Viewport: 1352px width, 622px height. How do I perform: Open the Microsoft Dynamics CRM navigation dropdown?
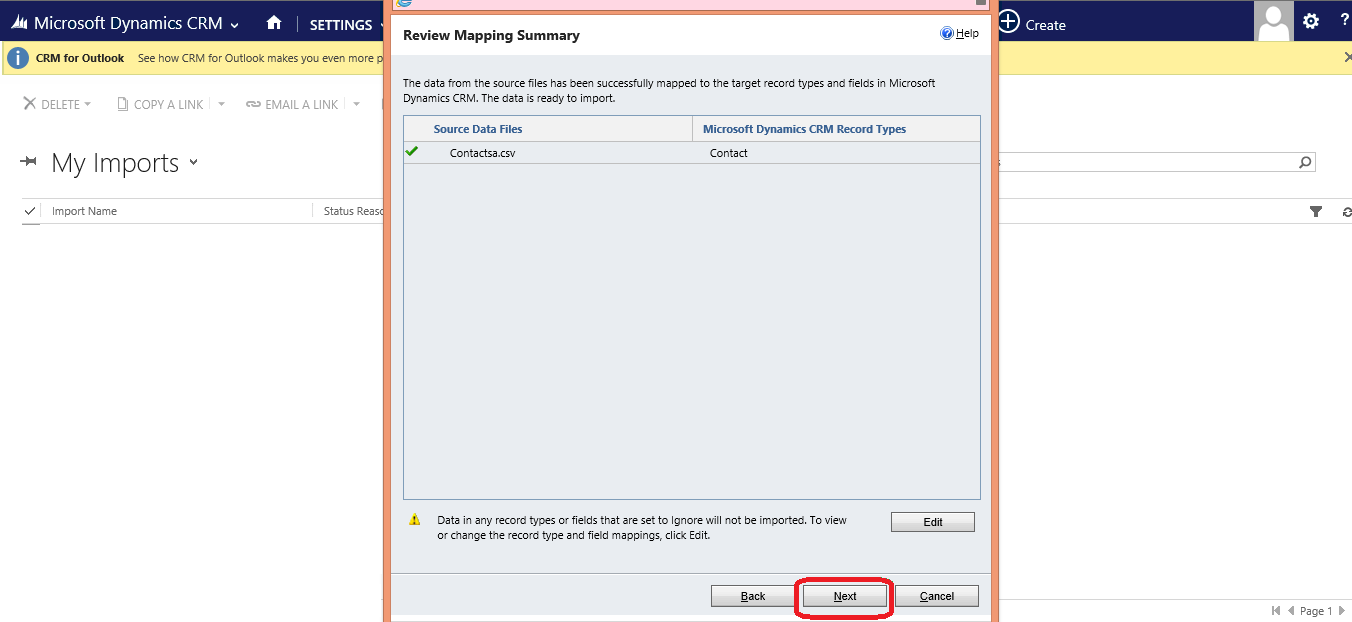235,25
